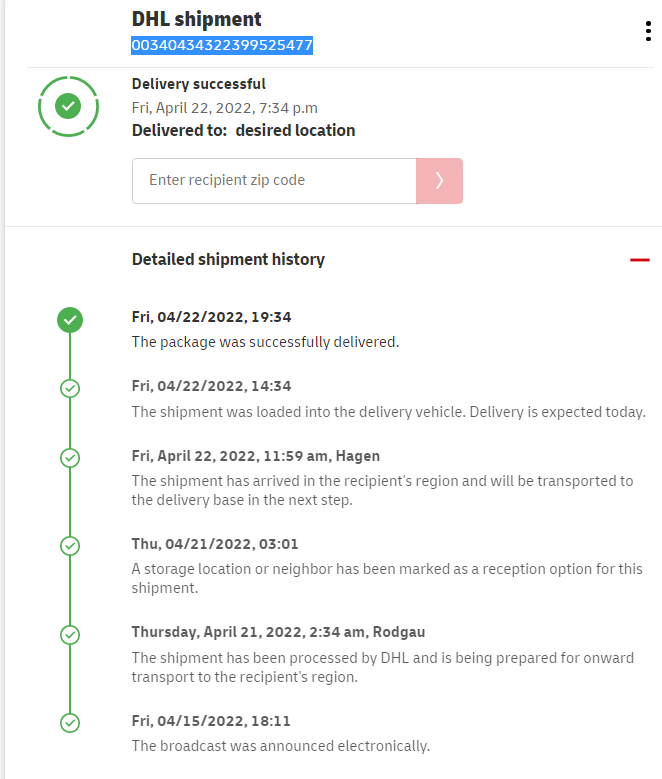Click the Delivery successful status text
This screenshot has width=662, height=779.
click(x=199, y=84)
